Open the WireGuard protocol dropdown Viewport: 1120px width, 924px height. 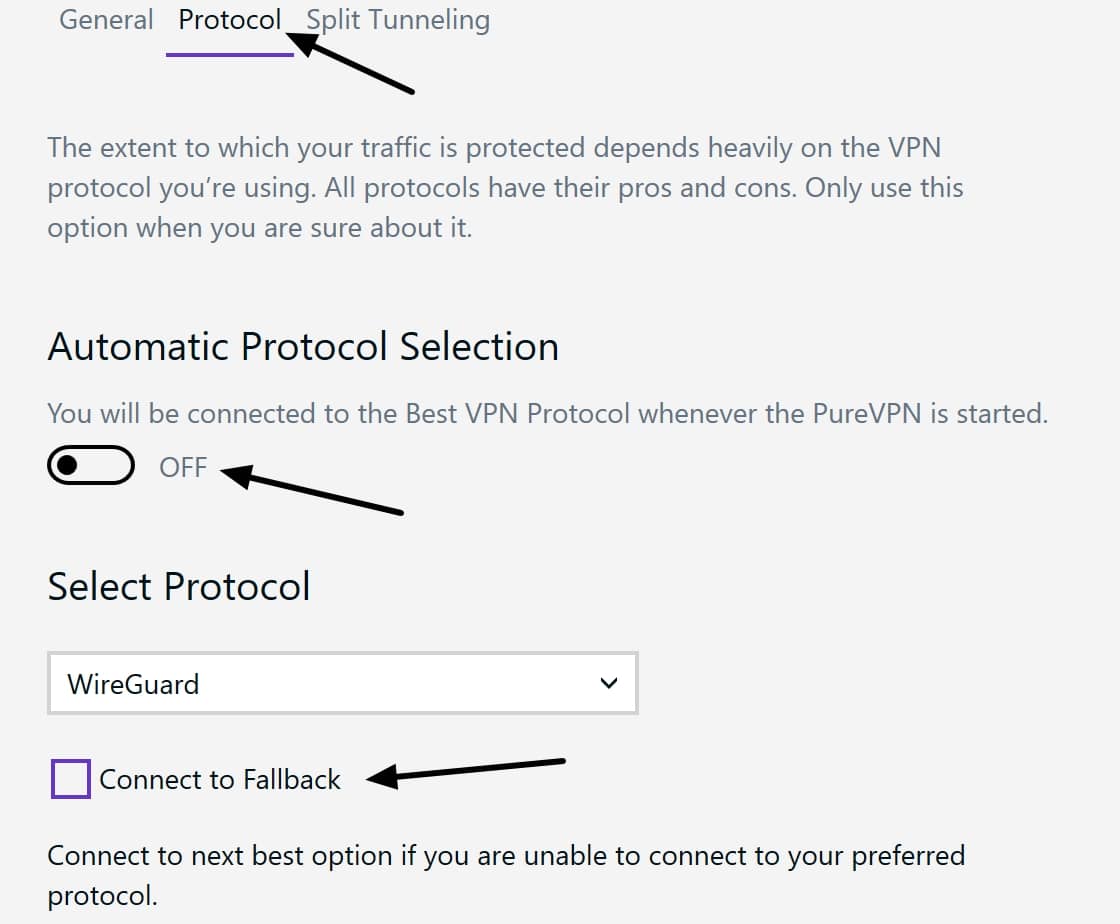343,683
